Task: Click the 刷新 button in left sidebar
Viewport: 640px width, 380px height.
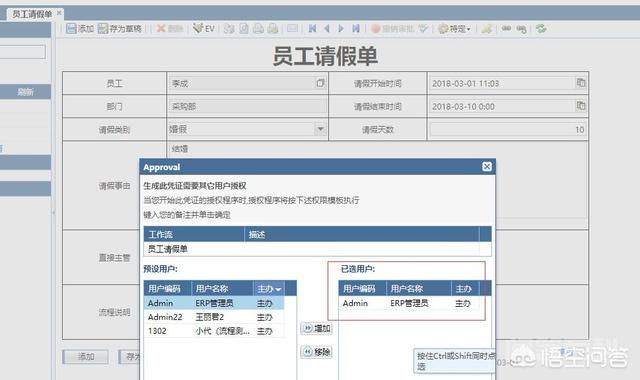Action: [25, 92]
